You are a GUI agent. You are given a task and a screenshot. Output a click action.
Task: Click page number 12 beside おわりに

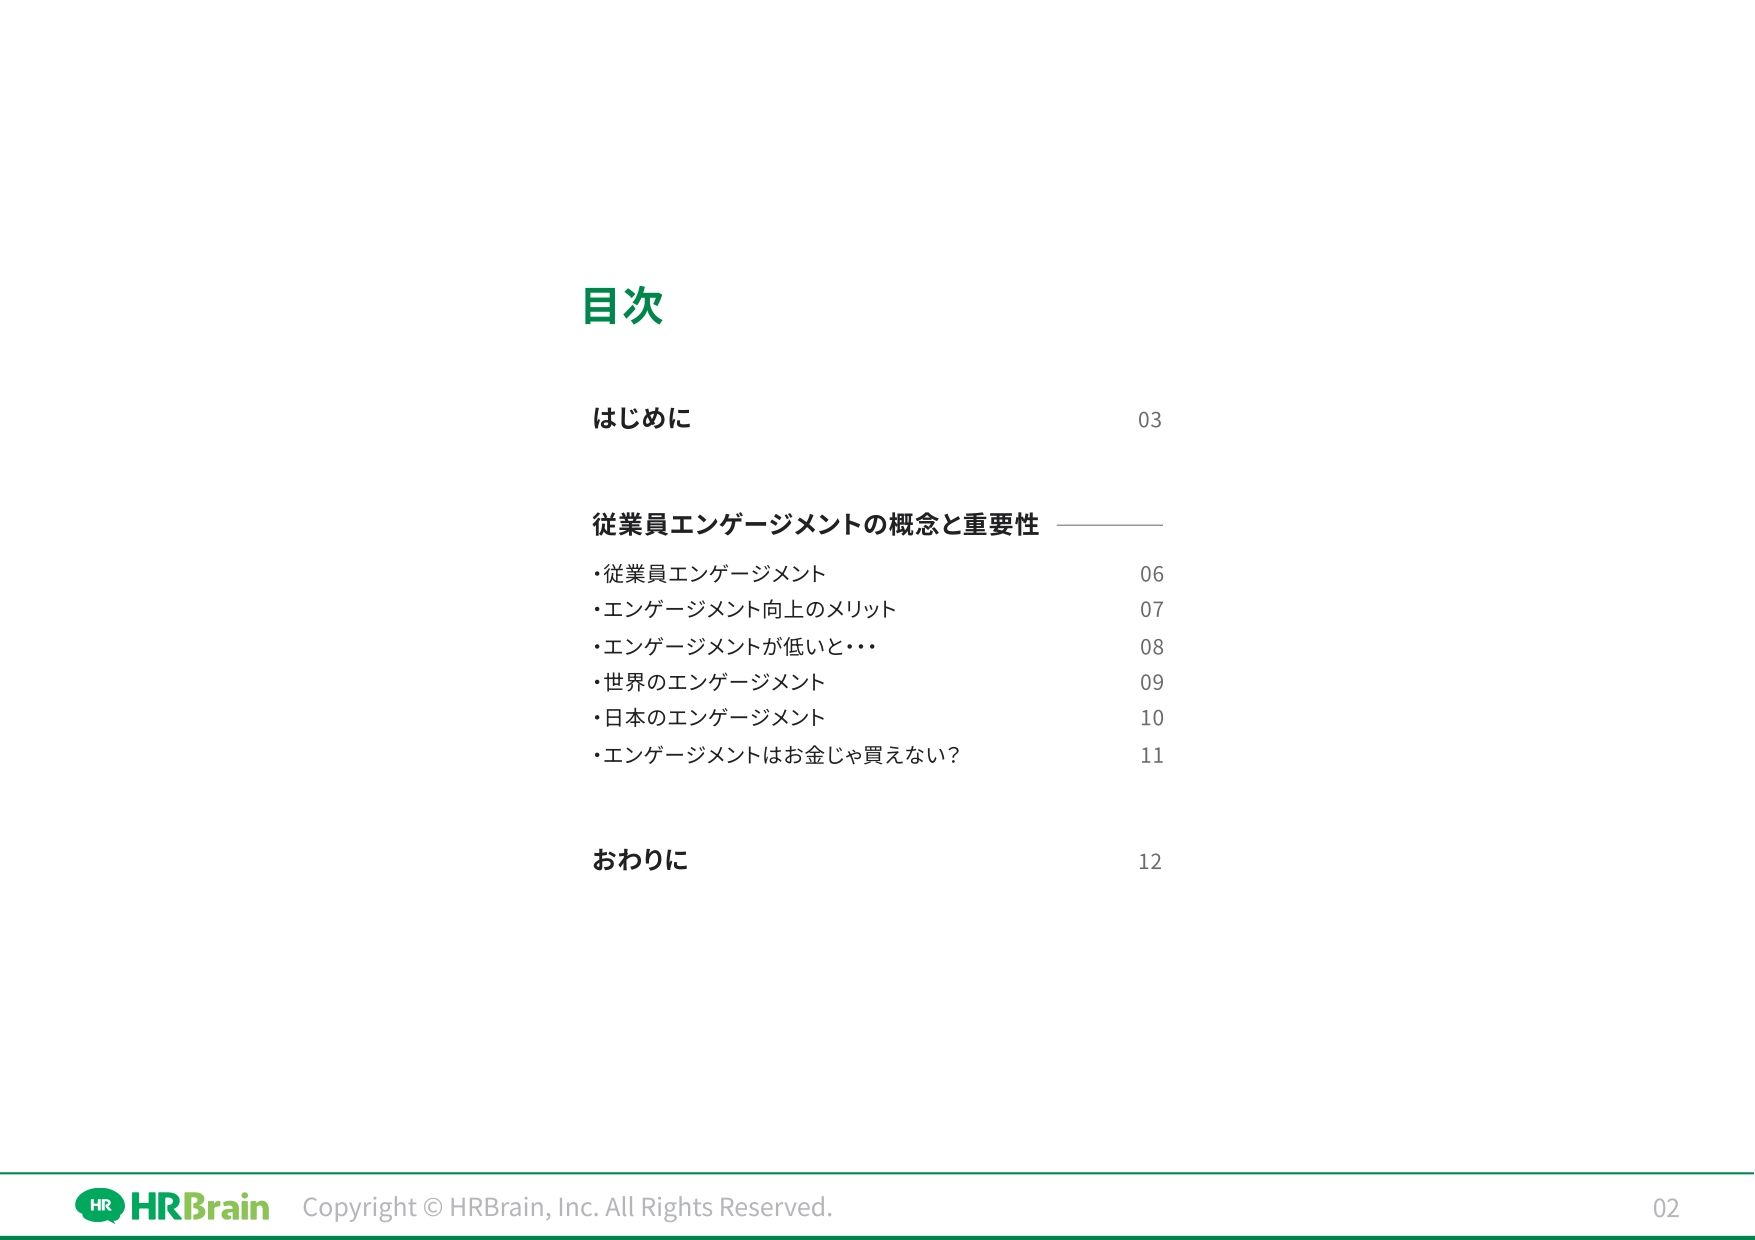(x=1149, y=862)
